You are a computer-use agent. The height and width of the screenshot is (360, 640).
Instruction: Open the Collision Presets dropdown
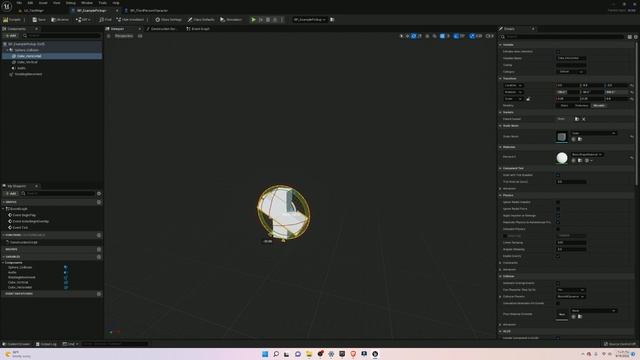[x=571, y=296]
